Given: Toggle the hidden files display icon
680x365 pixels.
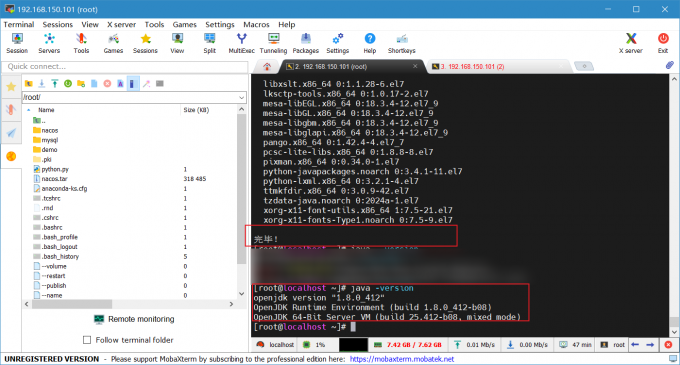Looking at the screenshot, I should click(133, 84).
